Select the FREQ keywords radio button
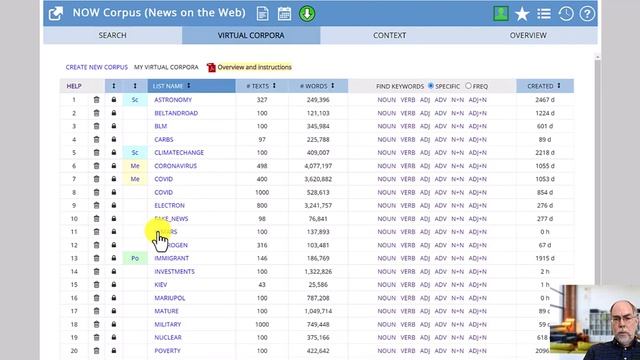The image size is (640, 360). 468,86
